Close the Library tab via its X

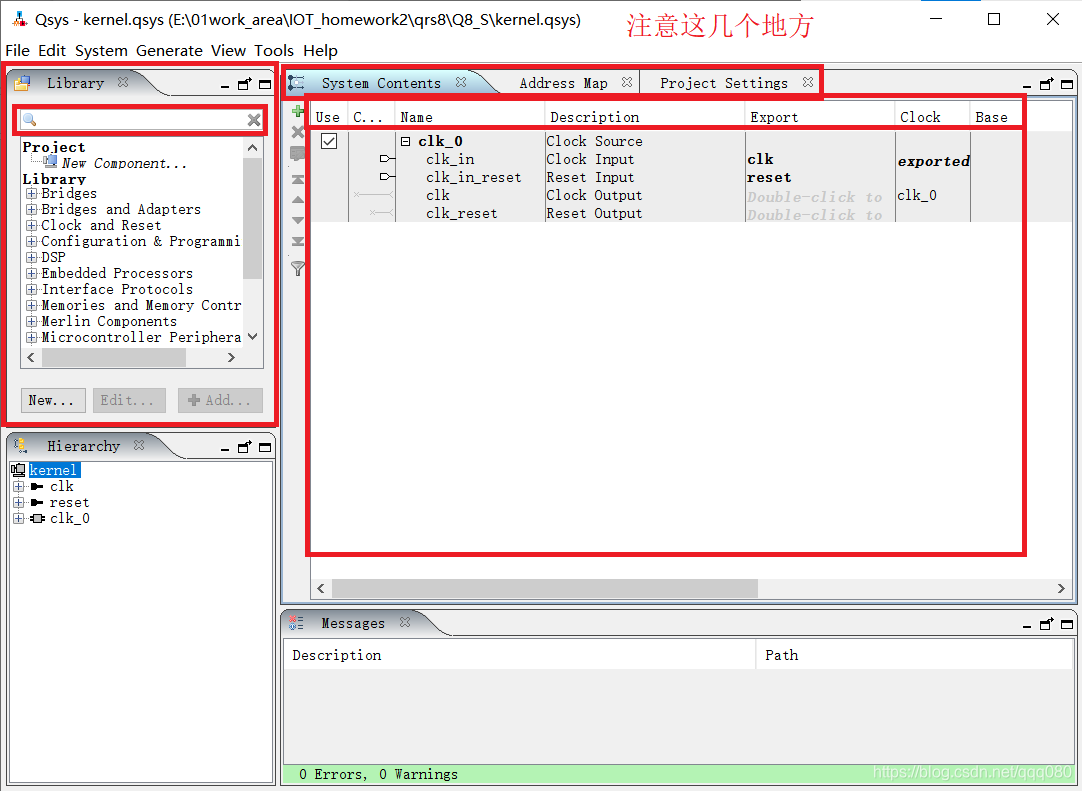tap(123, 82)
